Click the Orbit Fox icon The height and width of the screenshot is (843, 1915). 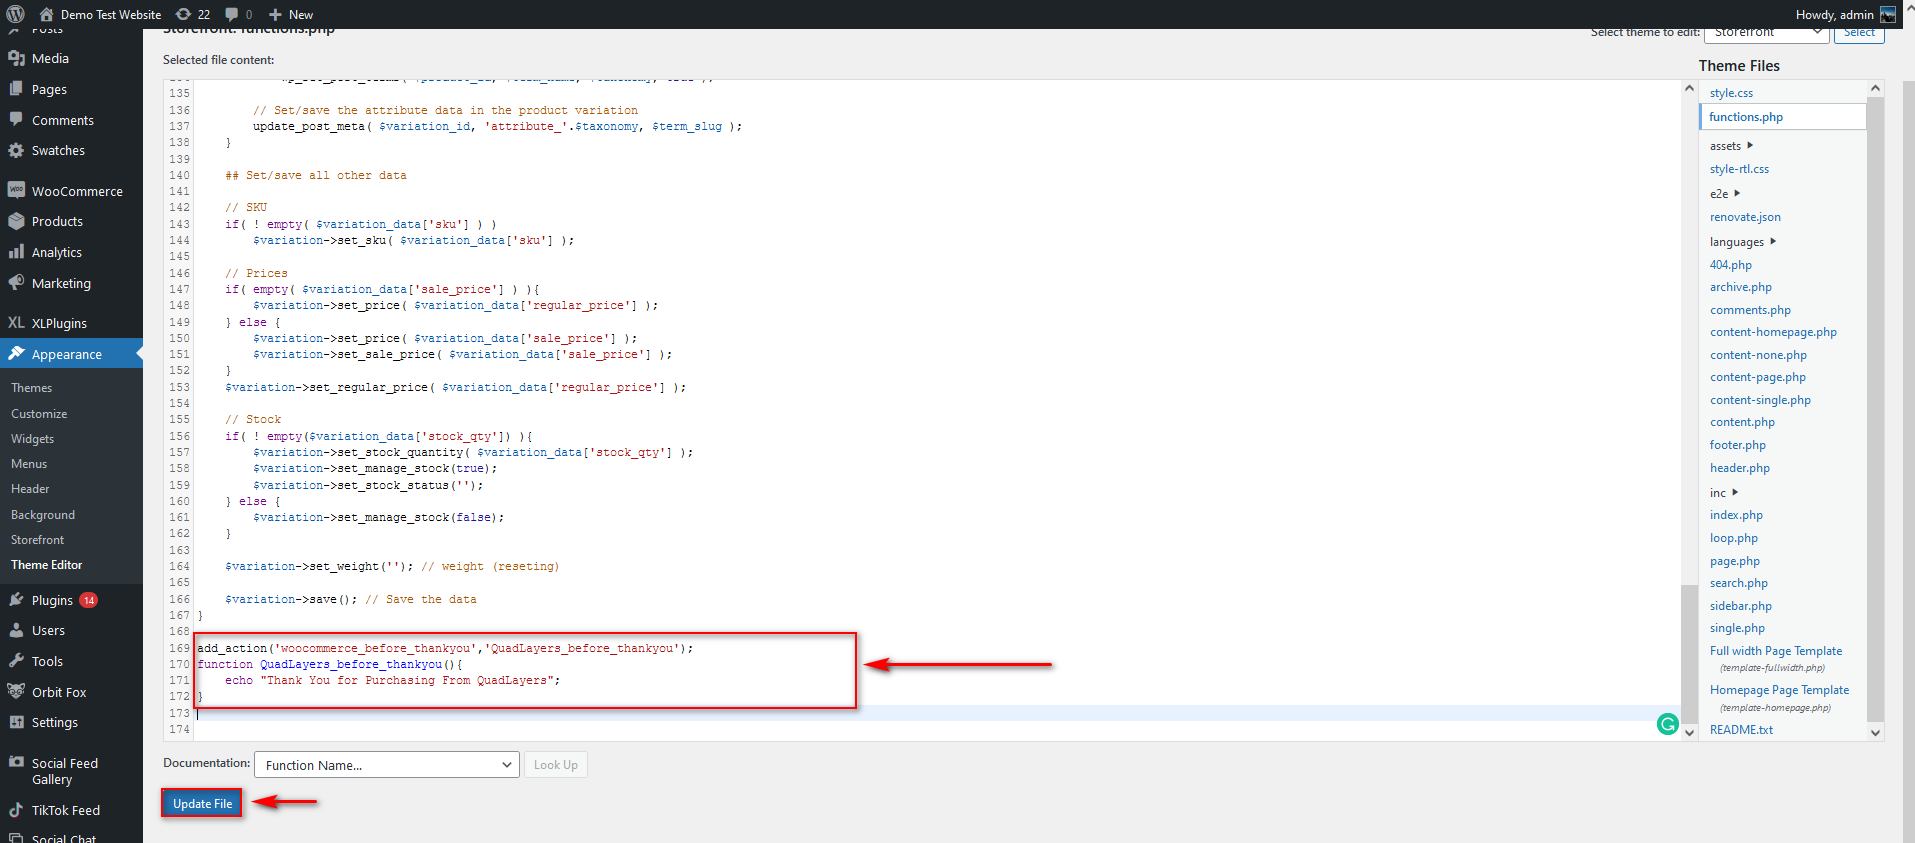tap(16, 691)
